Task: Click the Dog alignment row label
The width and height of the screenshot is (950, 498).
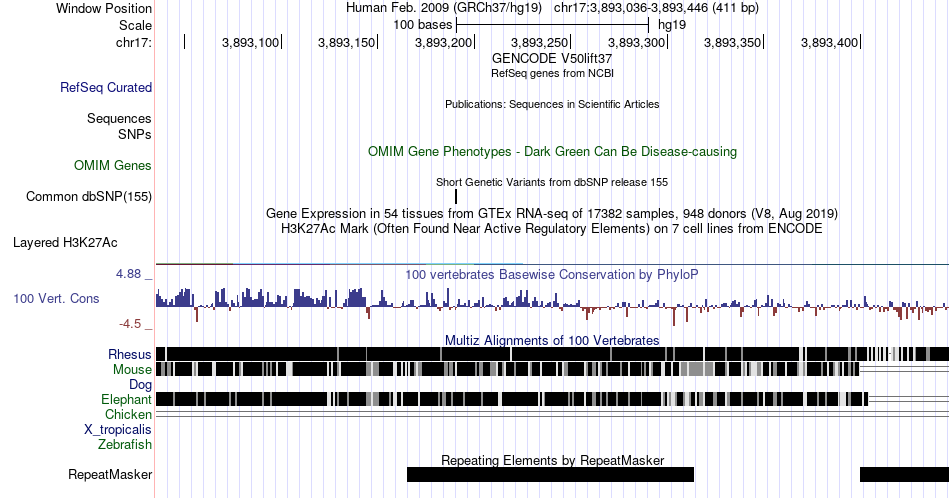Action: tap(141, 385)
